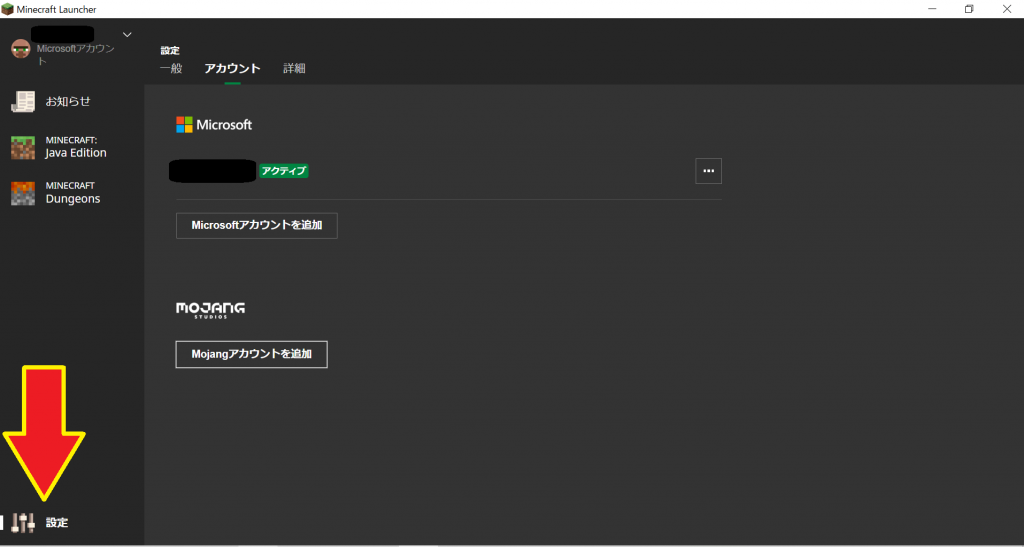Click Mojangアカウントを追加 button
The image size is (1024, 547).
point(251,354)
